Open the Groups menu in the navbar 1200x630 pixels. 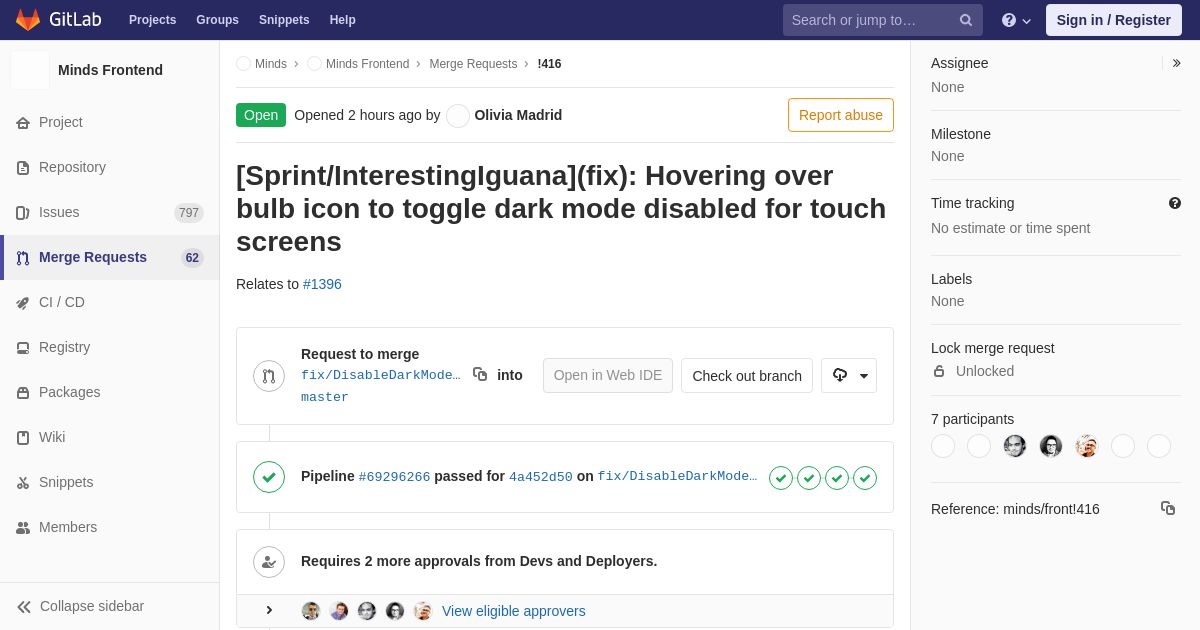coord(217,20)
